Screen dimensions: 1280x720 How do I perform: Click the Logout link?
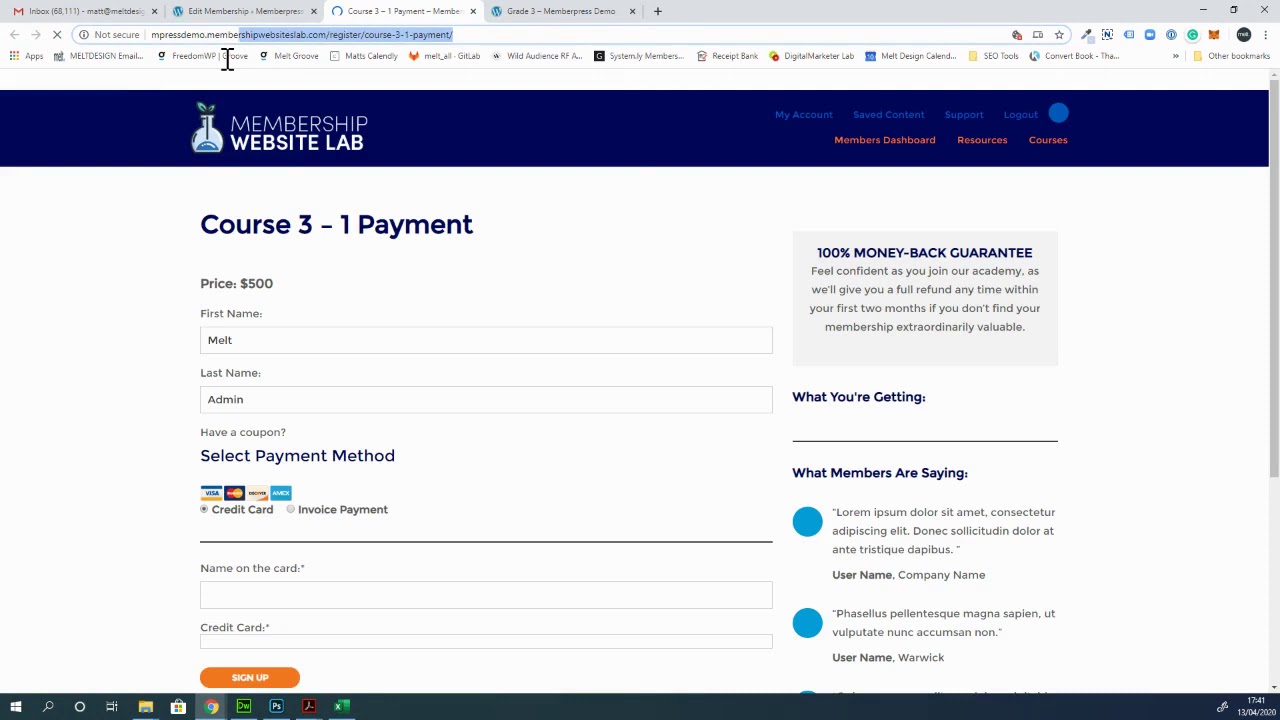click(x=1021, y=115)
